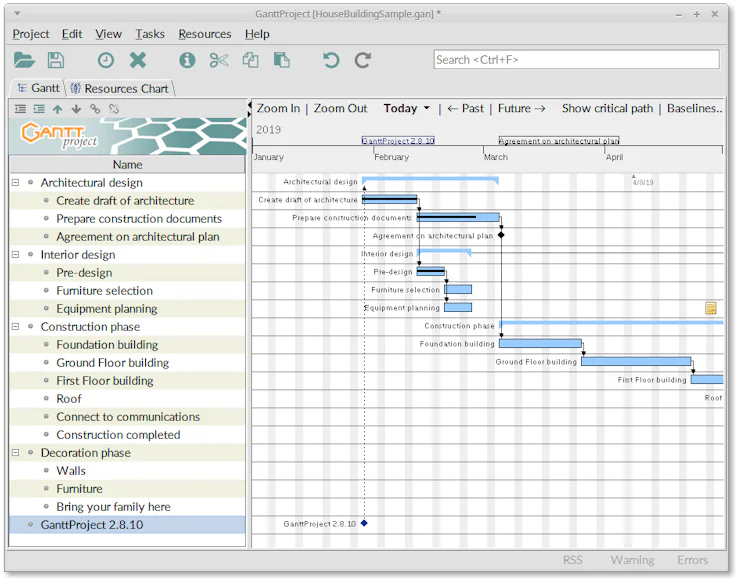Select Equipment planning task row
Image resolution: width=736 pixels, height=579 pixels.
pos(127,309)
